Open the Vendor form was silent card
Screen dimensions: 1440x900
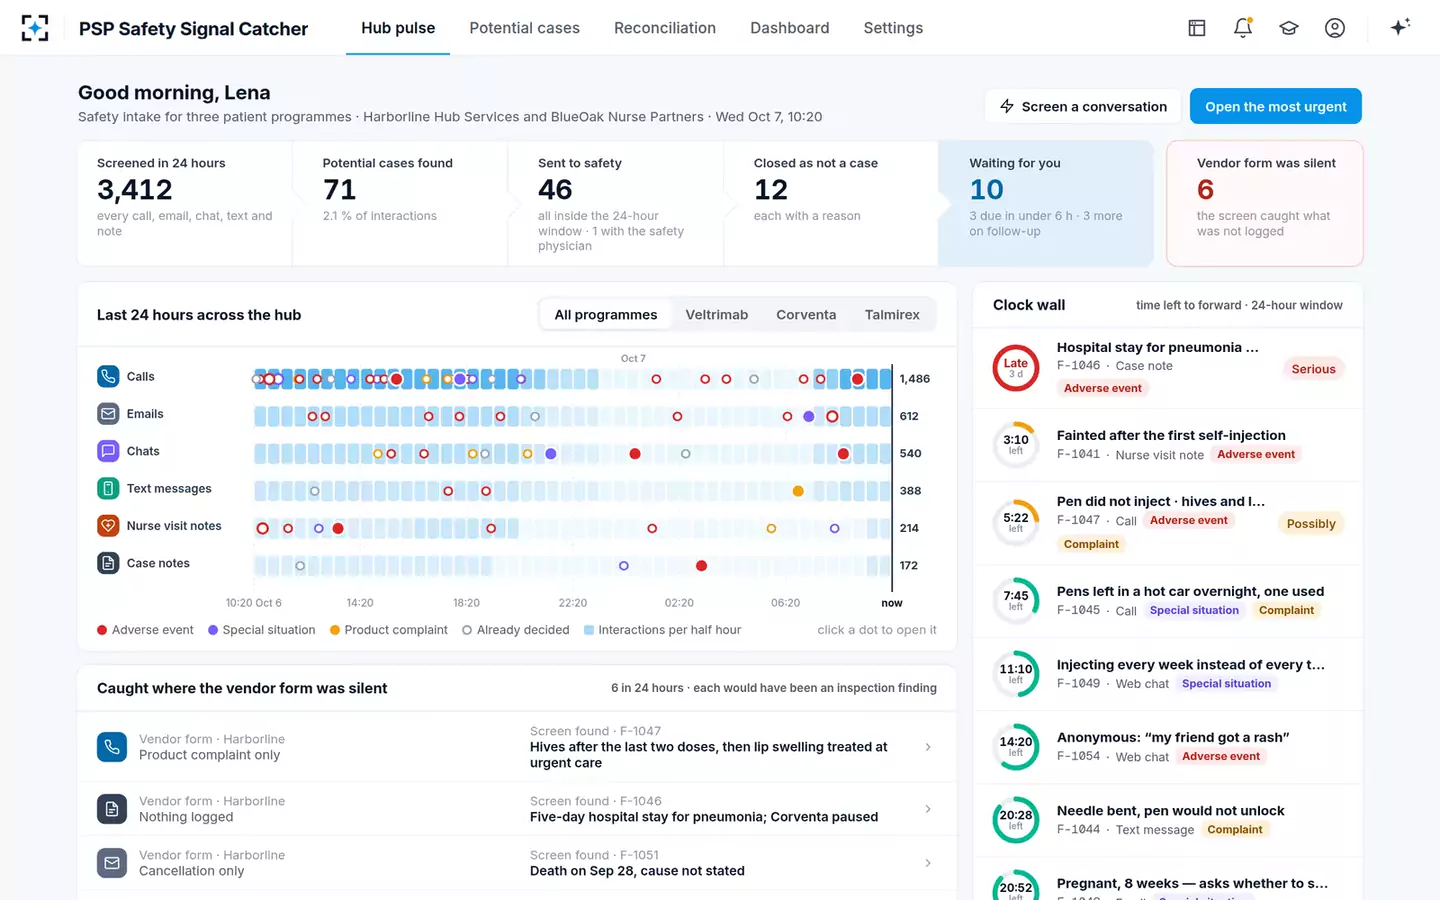(1265, 203)
